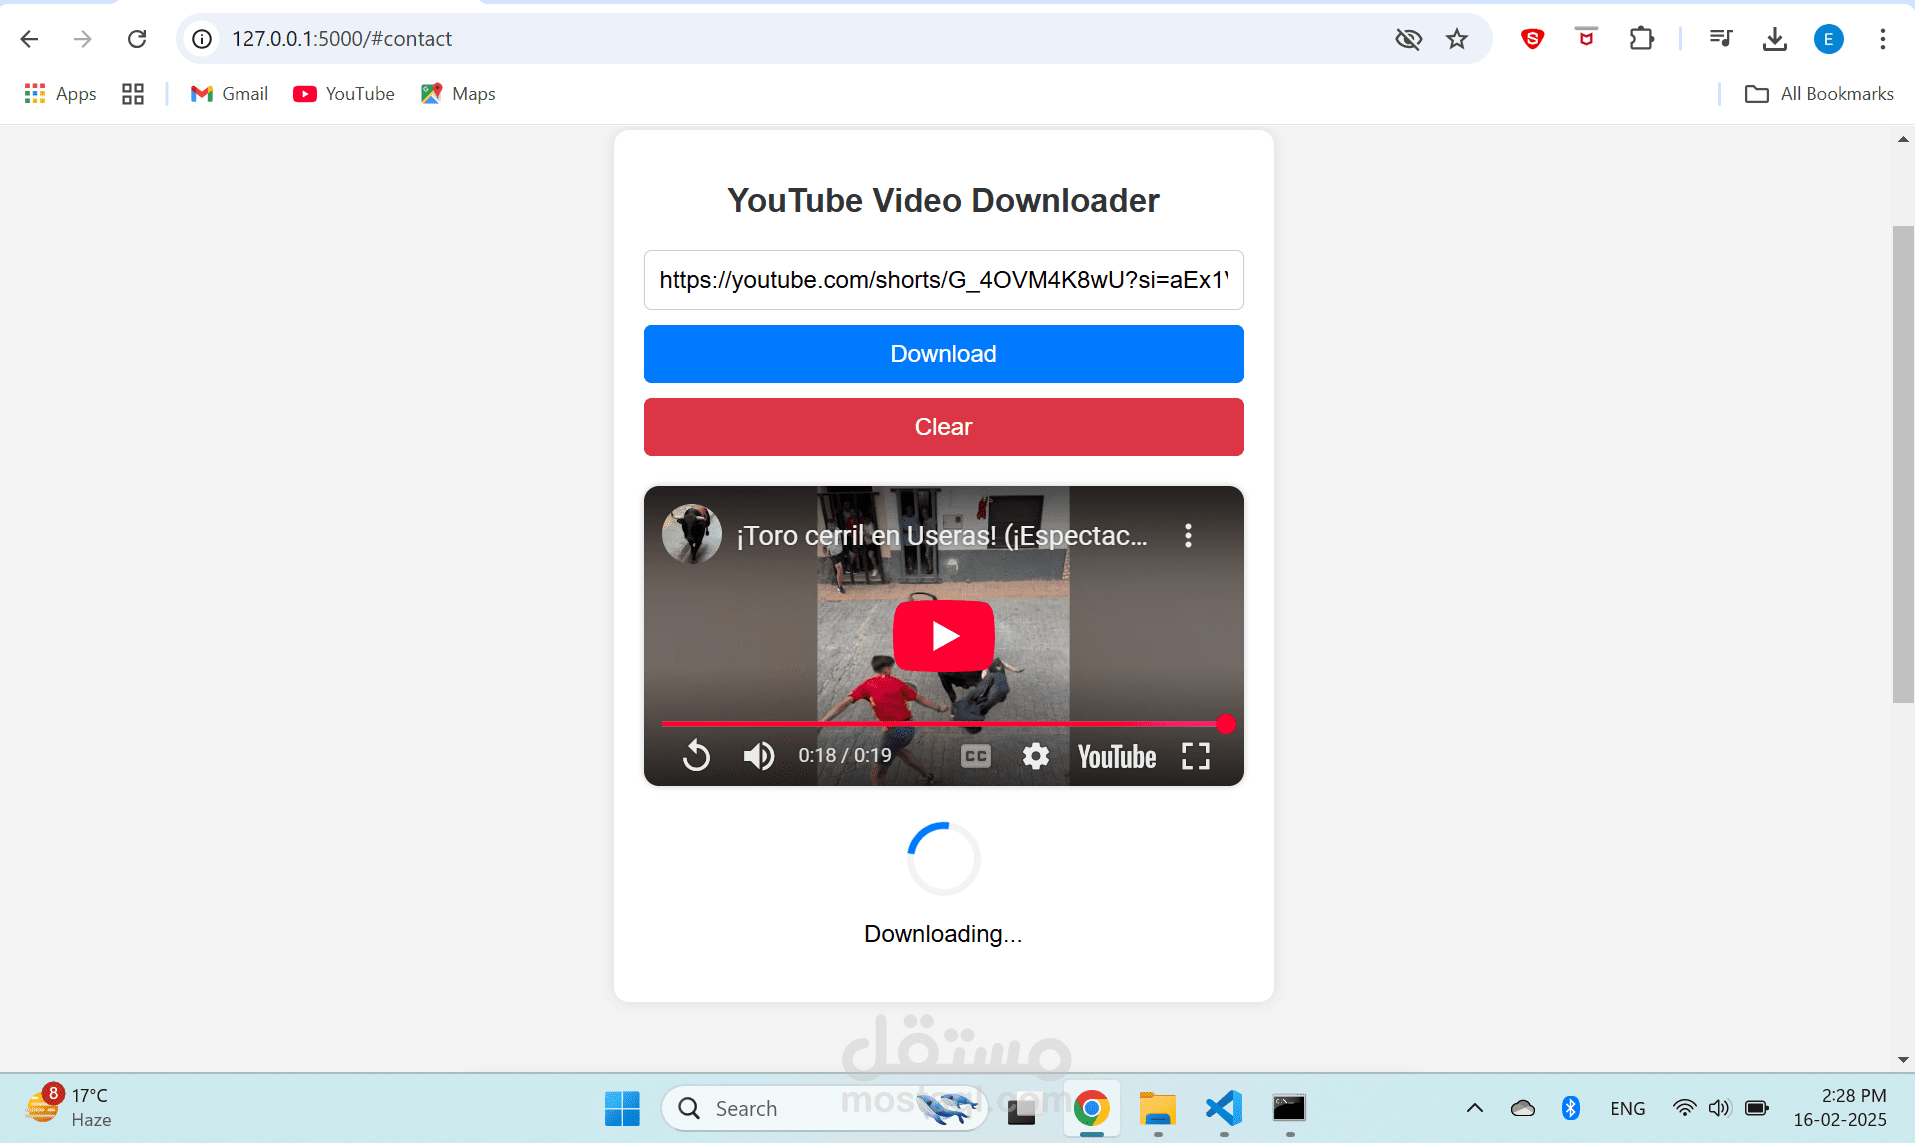Open the video settings gear
This screenshot has width=1915, height=1143.
(1035, 756)
